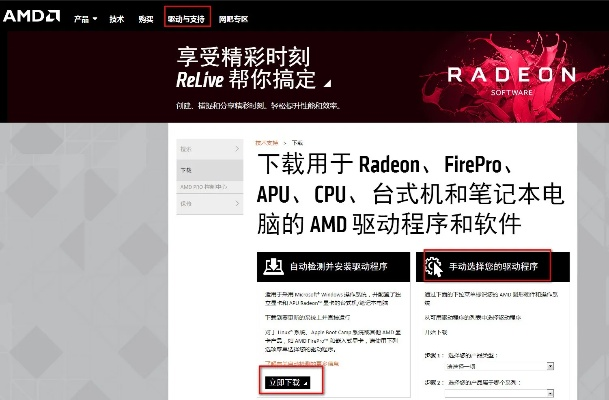Viewport: 609px width, 400px height.
Task: Click the manual select gear cursor icon
Action: 437,267
